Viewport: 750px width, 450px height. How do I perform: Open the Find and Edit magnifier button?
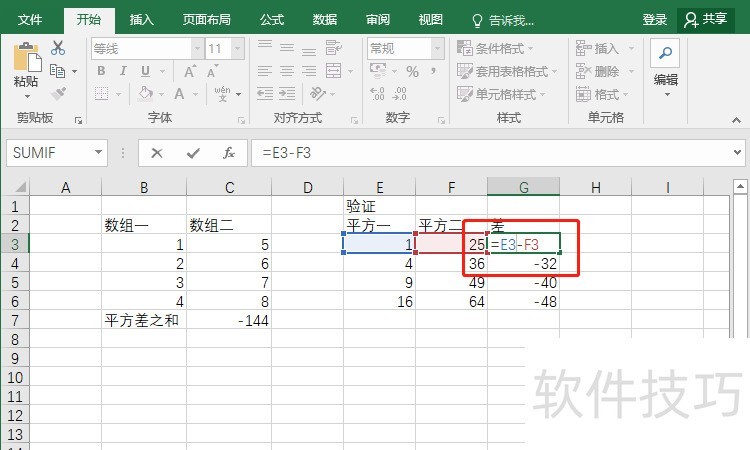[x=665, y=53]
